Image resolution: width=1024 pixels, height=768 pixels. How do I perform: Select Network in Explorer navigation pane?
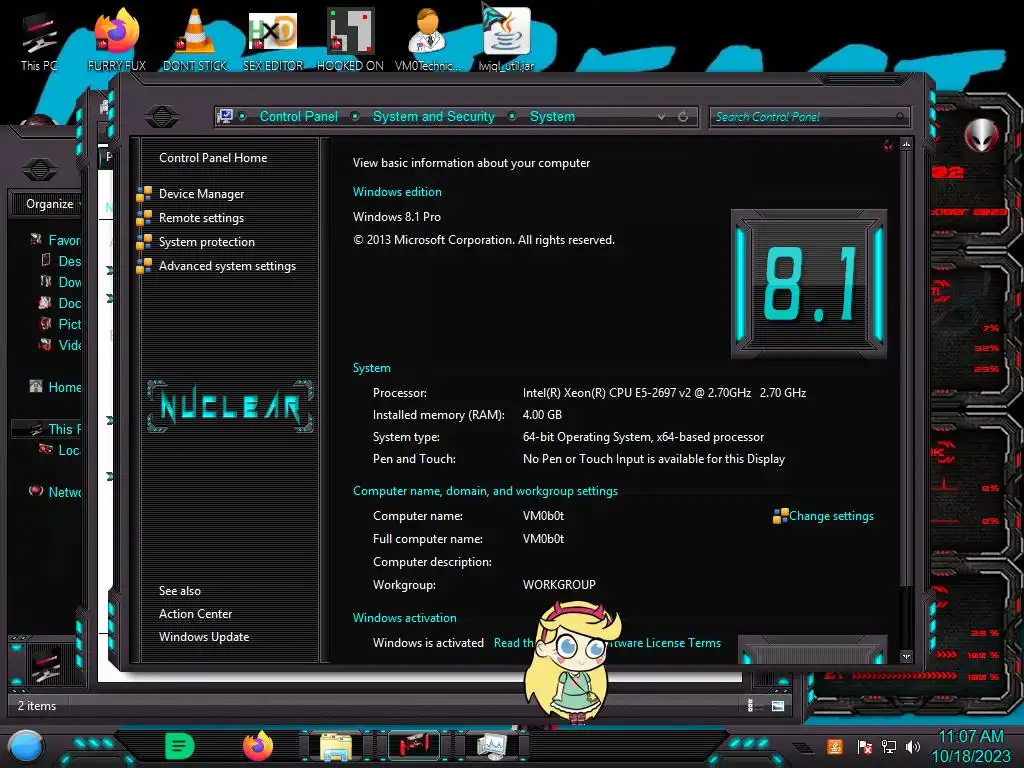point(56,492)
